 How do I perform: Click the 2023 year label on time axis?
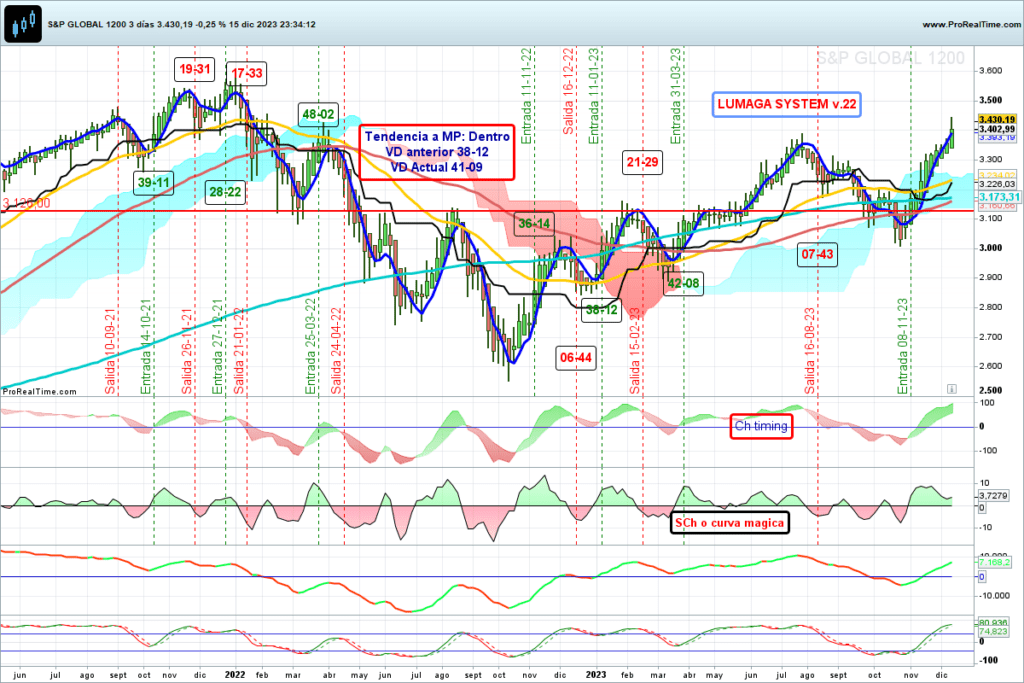coord(596,675)
